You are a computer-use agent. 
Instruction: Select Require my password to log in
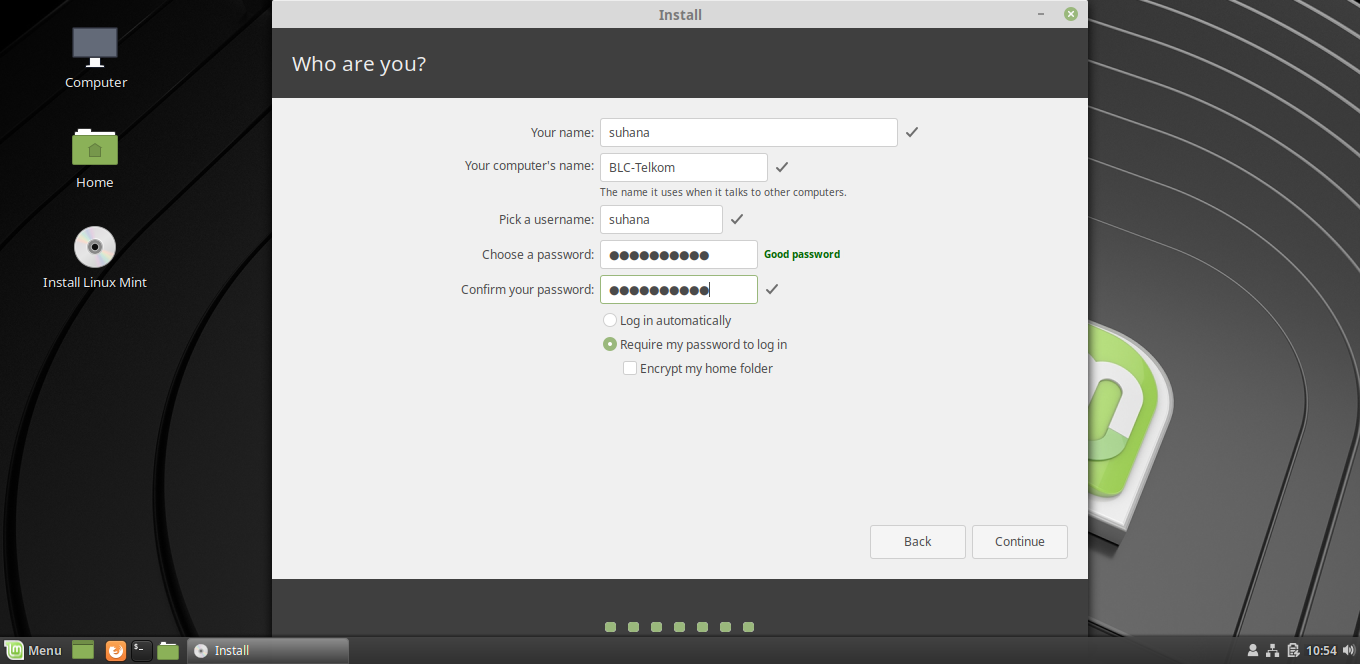610,344
